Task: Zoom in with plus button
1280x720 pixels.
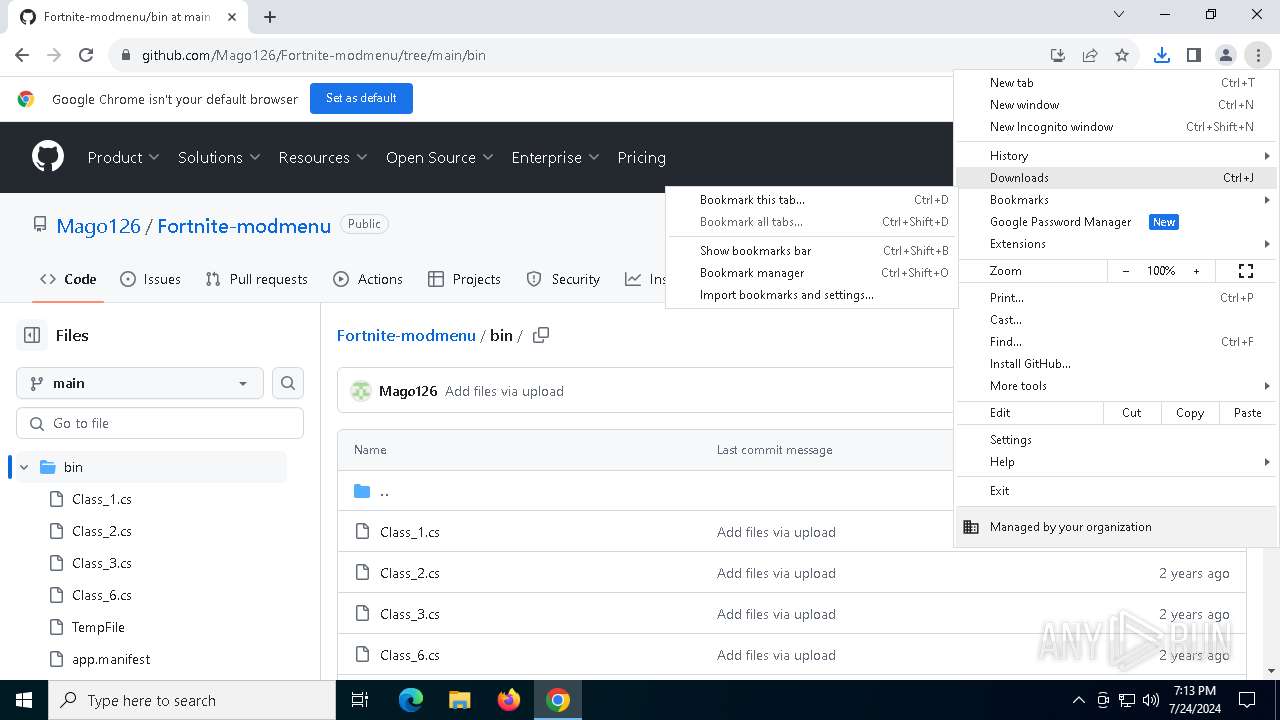Action: click(x=1196, y=271)
